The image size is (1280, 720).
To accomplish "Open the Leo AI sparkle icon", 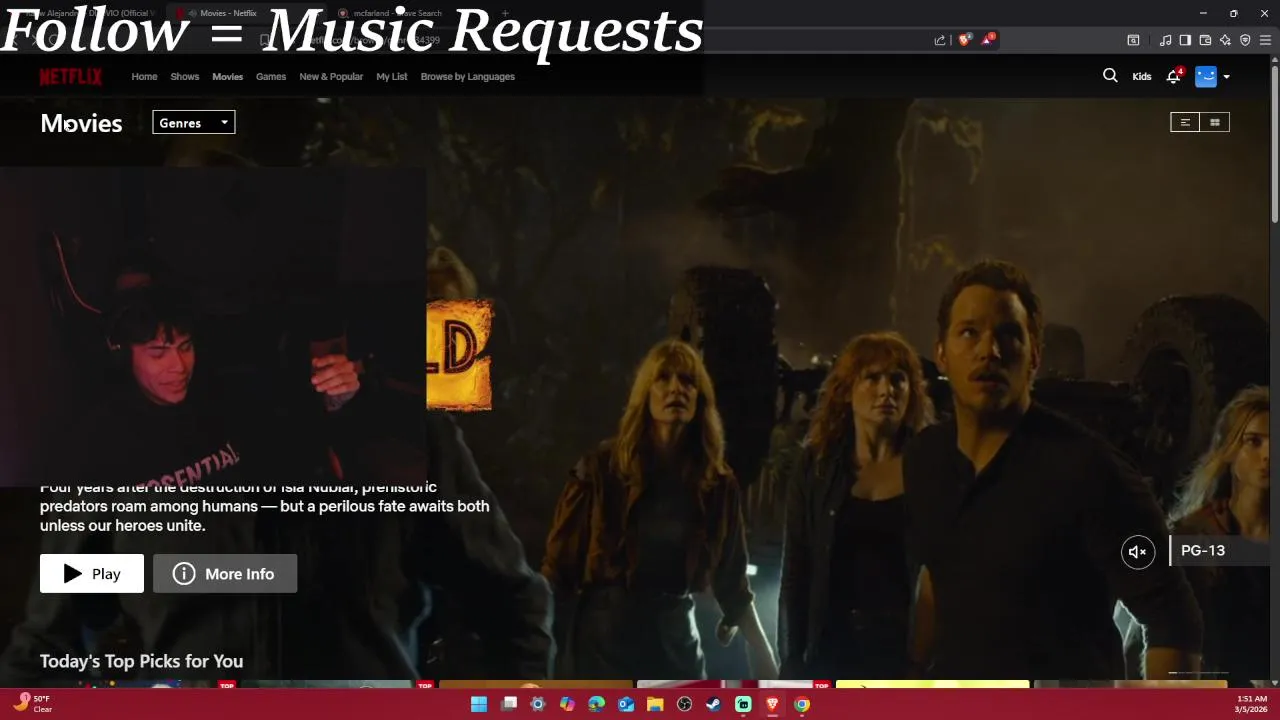I will point(1225,40).
